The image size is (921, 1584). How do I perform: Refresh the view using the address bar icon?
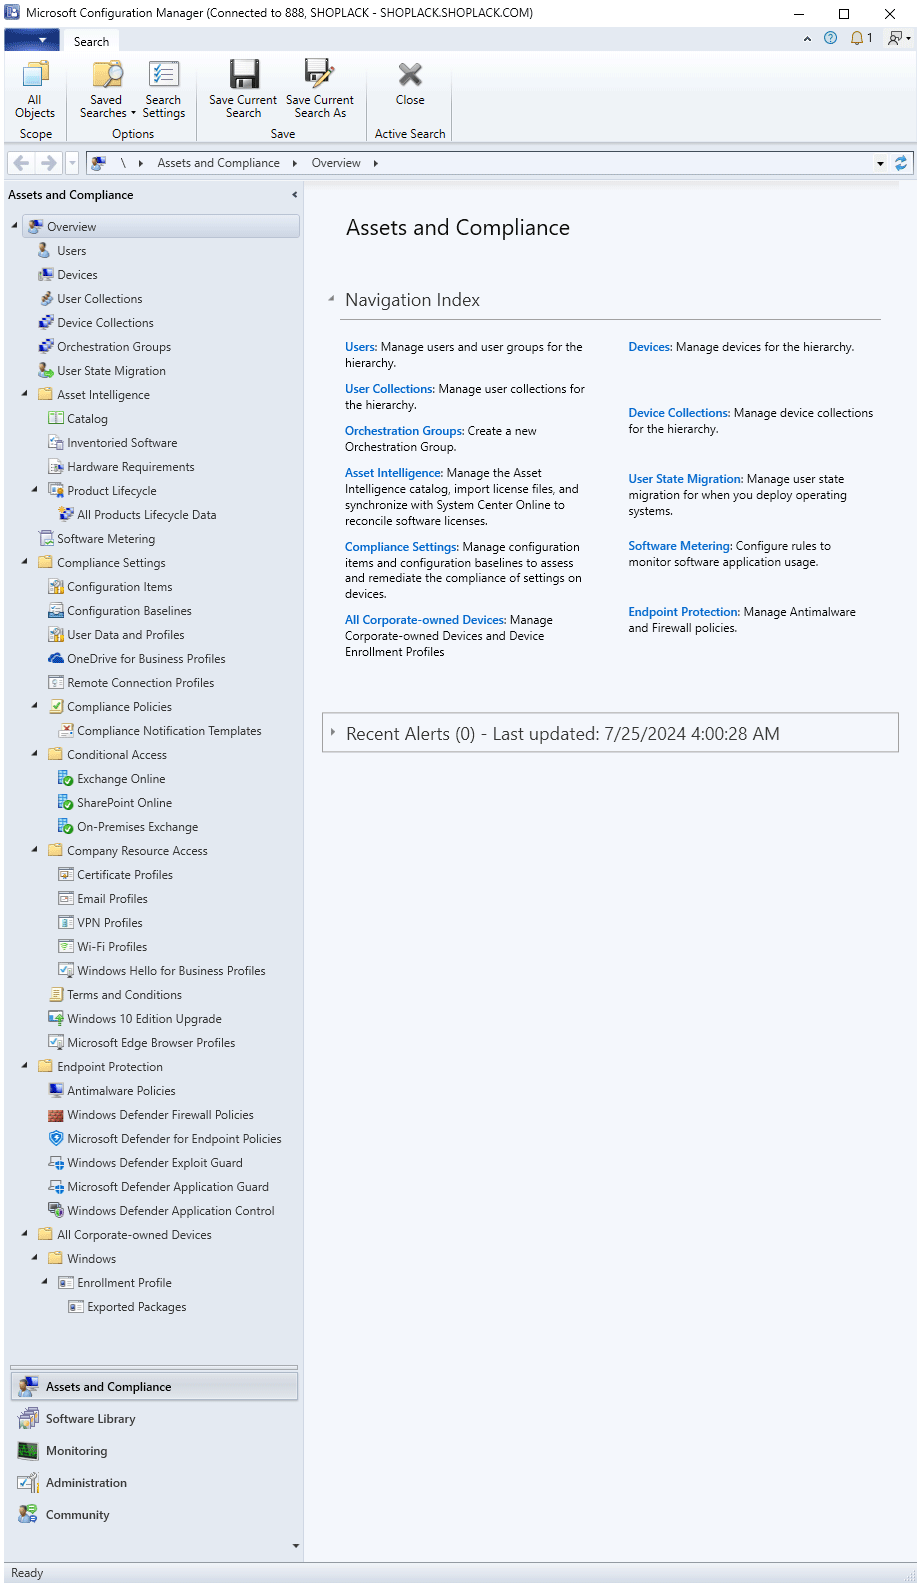click(x=901, y=163)
